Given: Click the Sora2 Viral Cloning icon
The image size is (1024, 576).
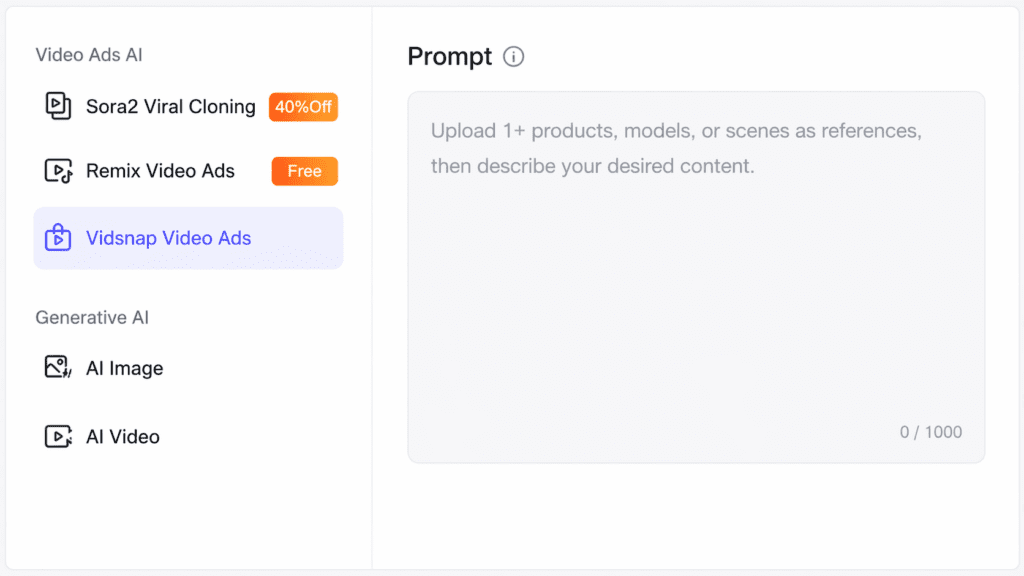Looking at the screenshot, I should 59,106.
